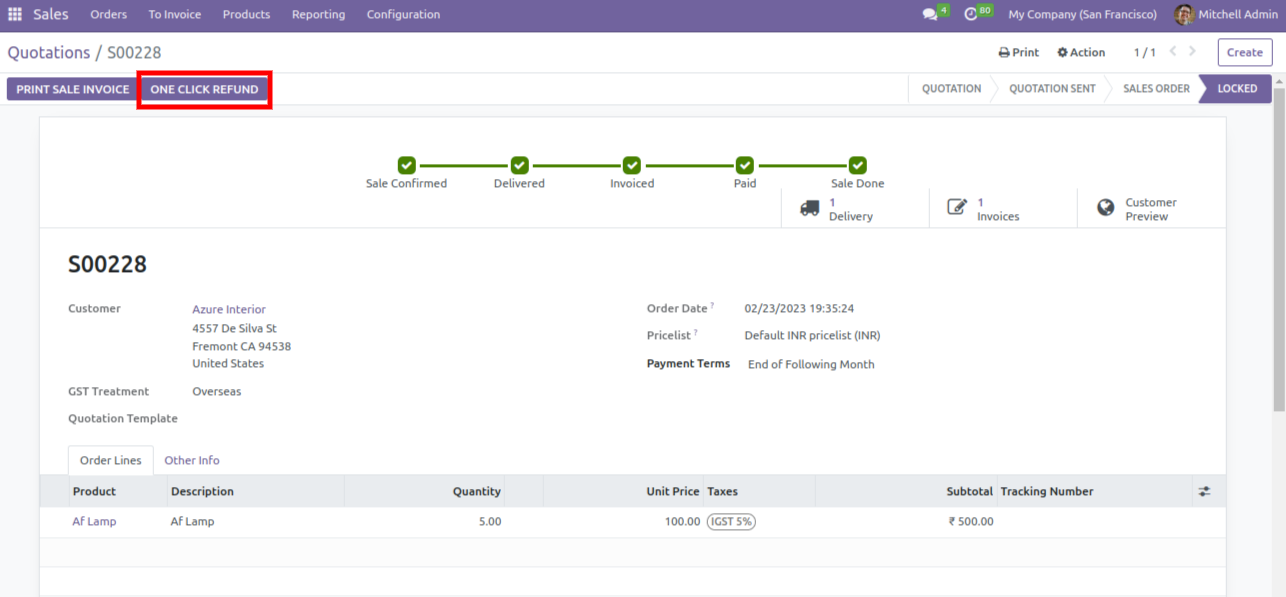Open the chat messages icon
This screenshot has width=1286, height=597.
(930, 15)
